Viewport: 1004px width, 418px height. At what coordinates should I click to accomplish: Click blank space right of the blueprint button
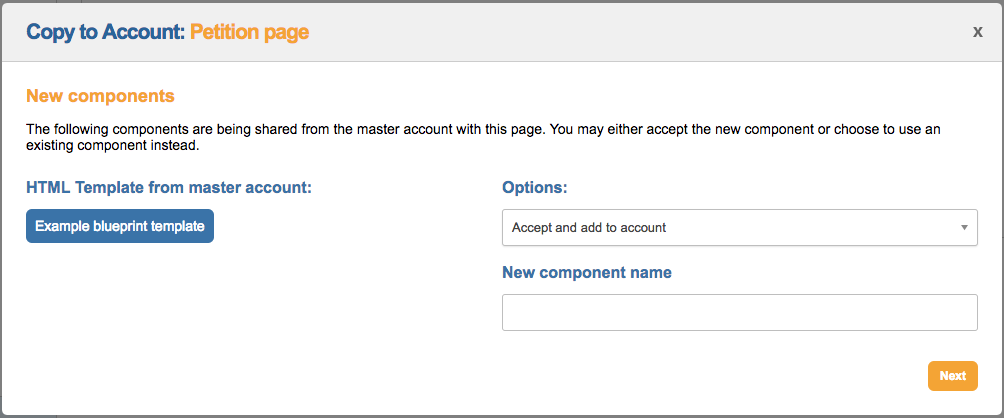coord(350,226)
